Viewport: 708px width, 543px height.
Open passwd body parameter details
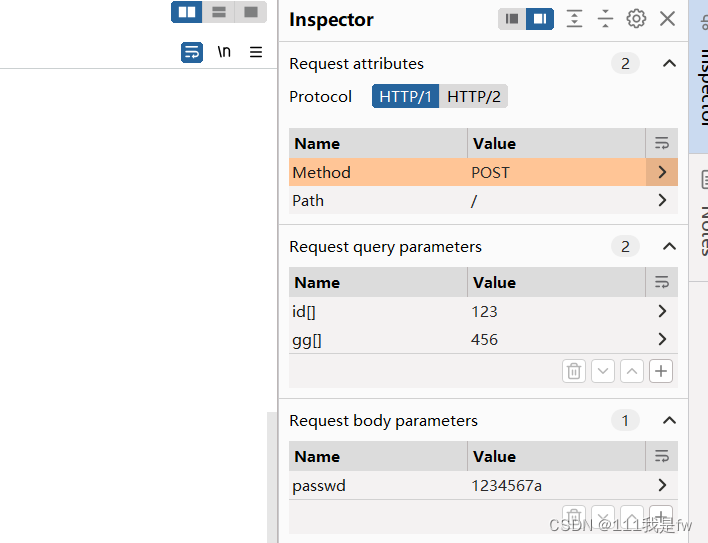coord(662,485)
